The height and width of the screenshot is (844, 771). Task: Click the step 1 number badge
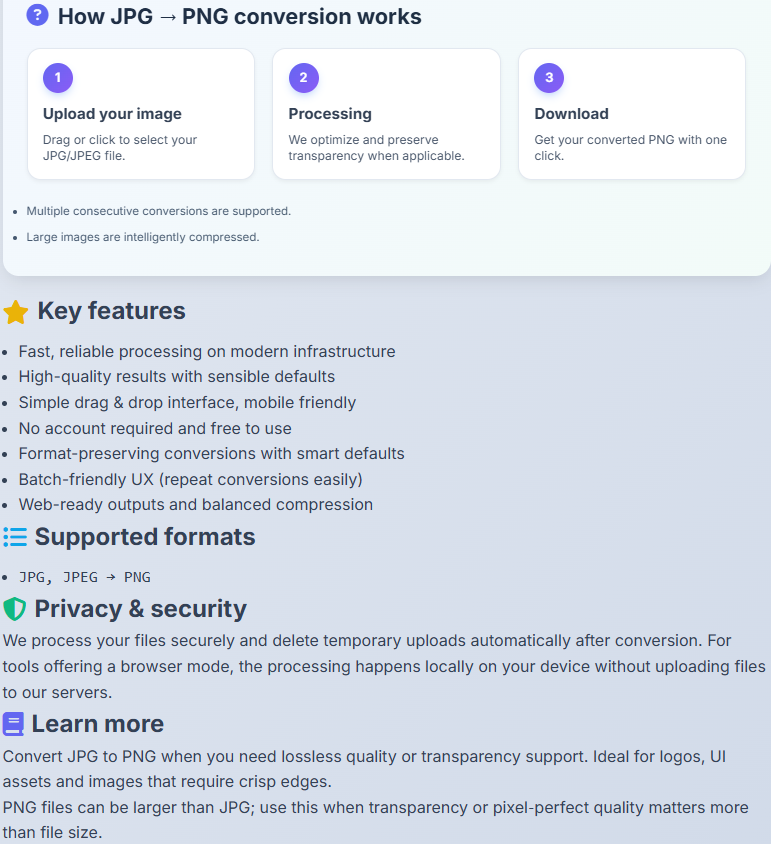58,77
